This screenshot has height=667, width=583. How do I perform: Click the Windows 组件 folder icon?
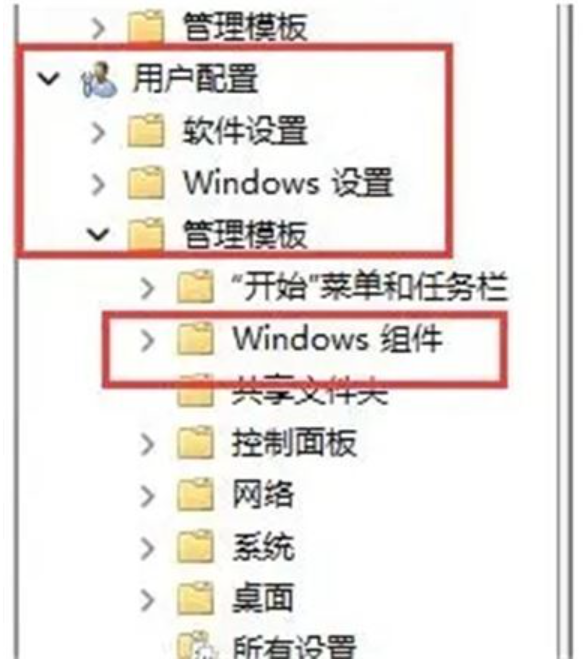tap(195, 339)
